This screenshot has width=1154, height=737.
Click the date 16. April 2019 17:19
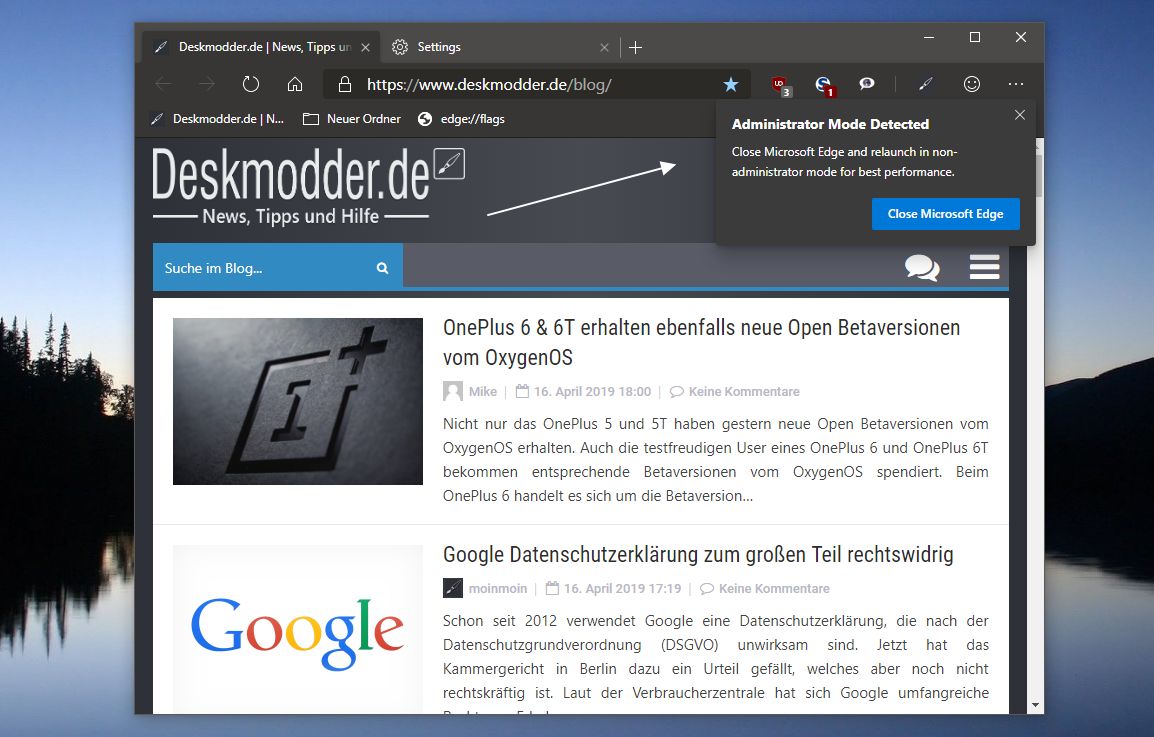(x=623, y=588)
